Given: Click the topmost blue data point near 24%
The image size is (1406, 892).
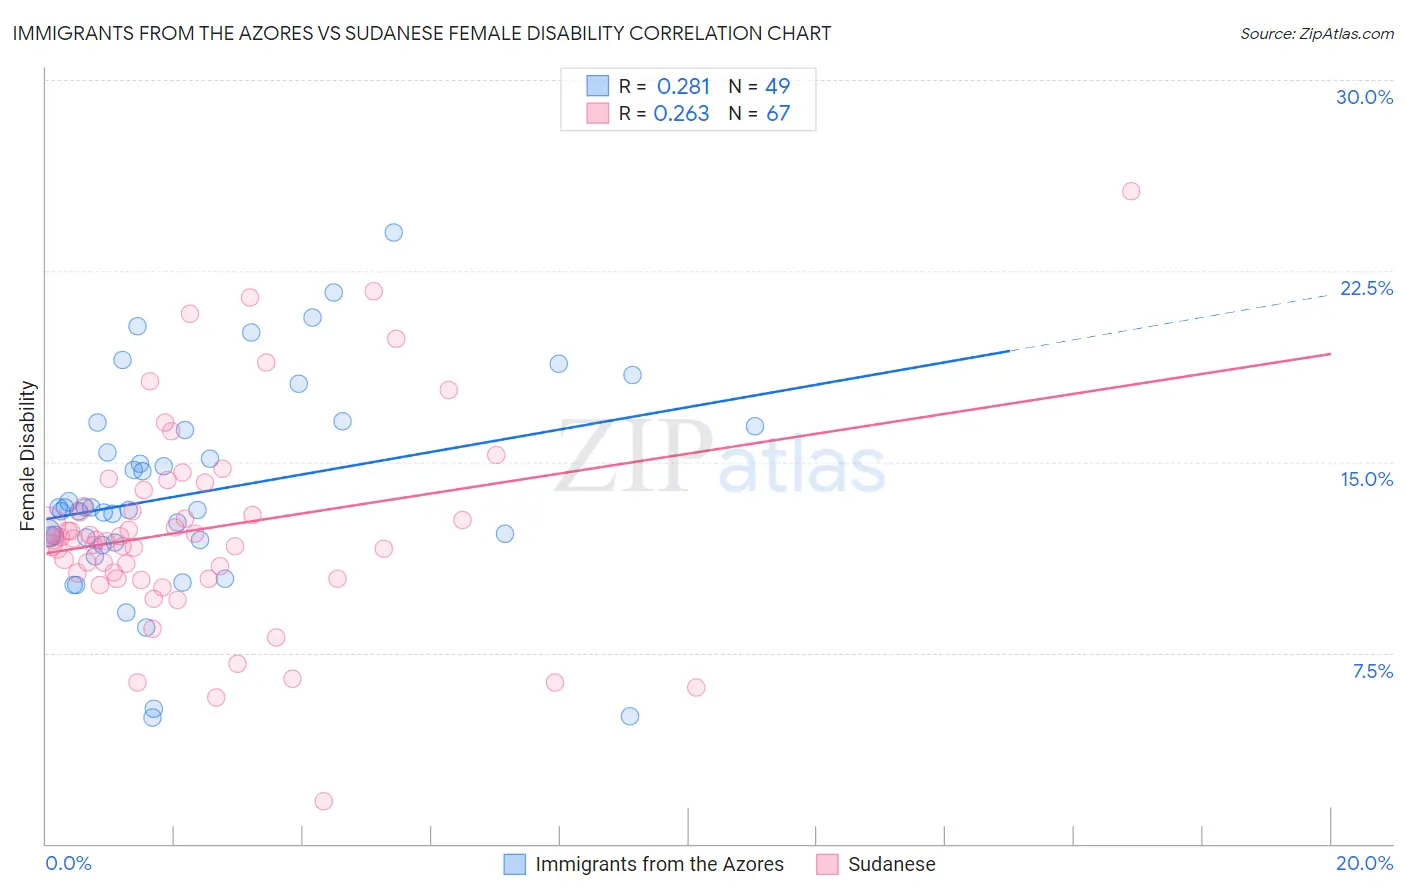Looking at the screenshot, I should coord(394,232).
